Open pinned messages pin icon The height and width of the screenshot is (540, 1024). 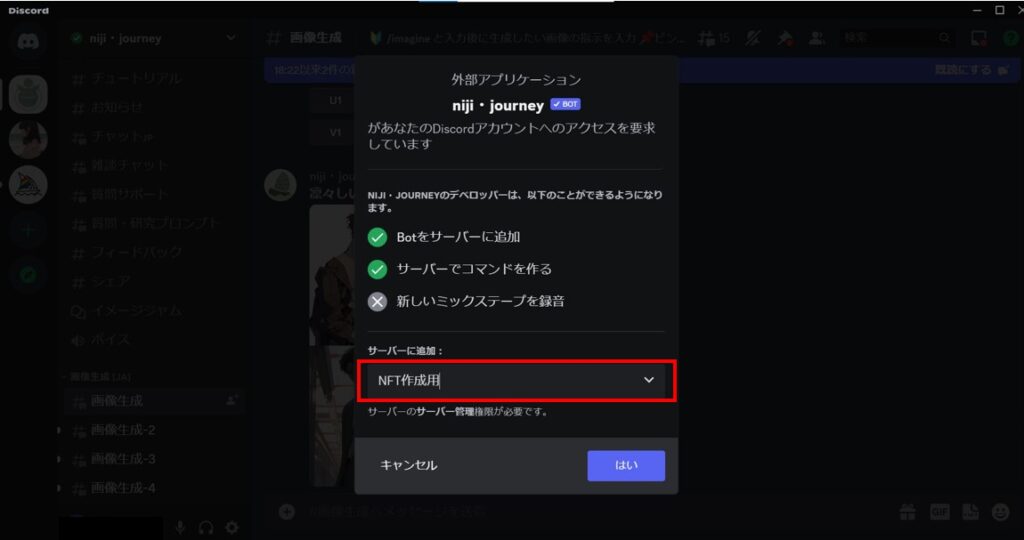coord(784,39)
